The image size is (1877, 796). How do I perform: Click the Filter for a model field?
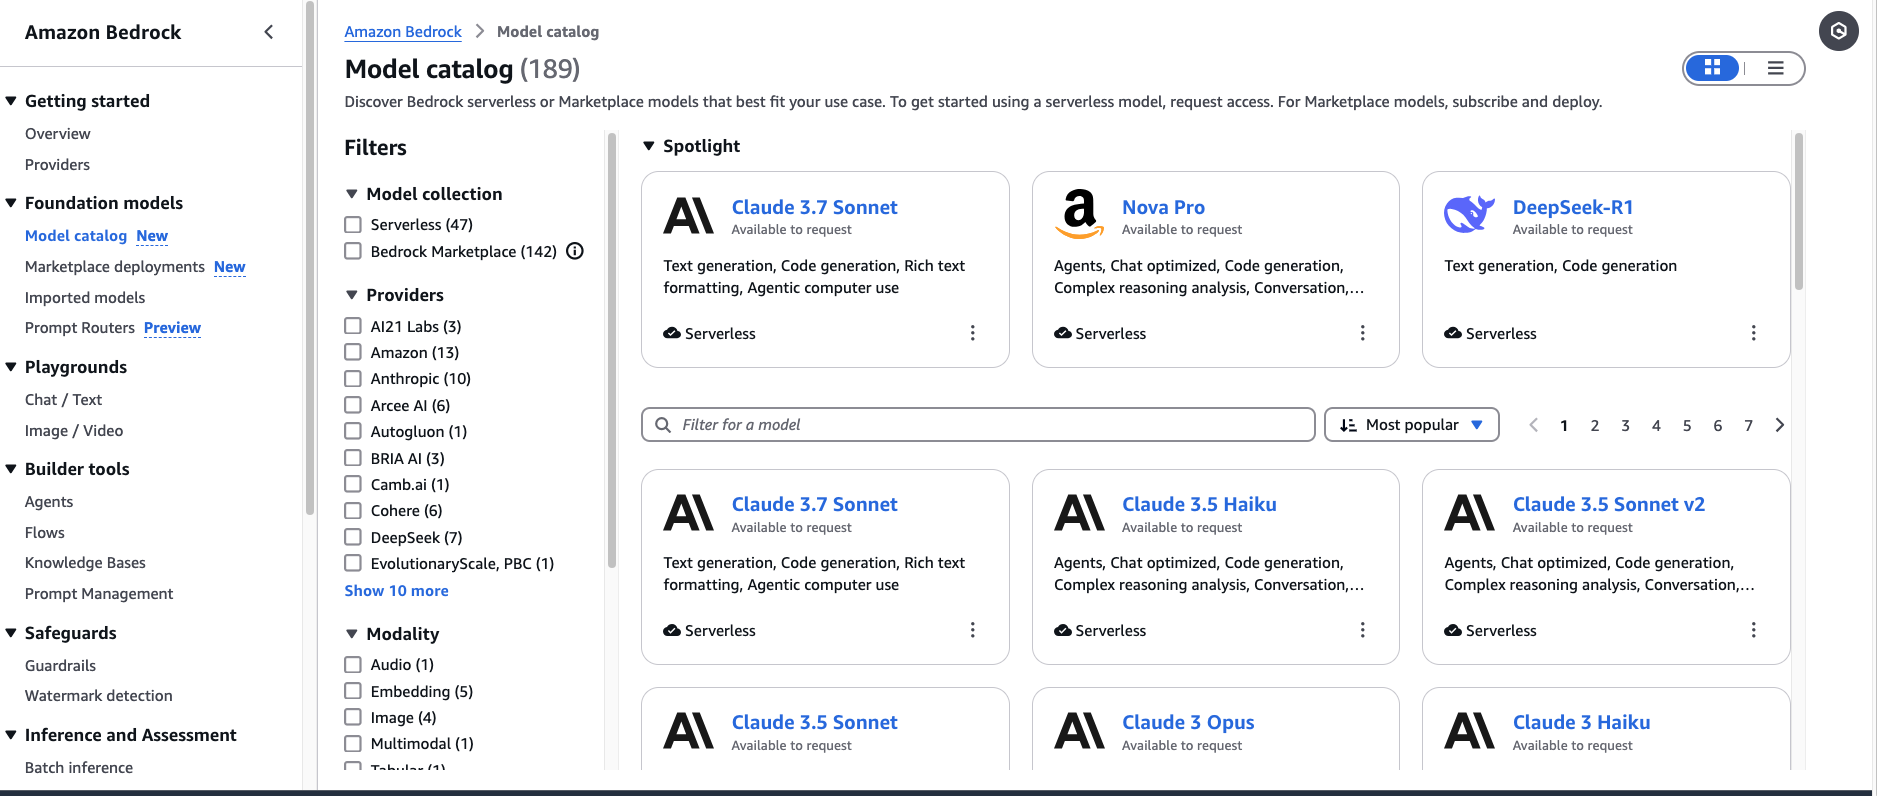[x=978, y=425]
